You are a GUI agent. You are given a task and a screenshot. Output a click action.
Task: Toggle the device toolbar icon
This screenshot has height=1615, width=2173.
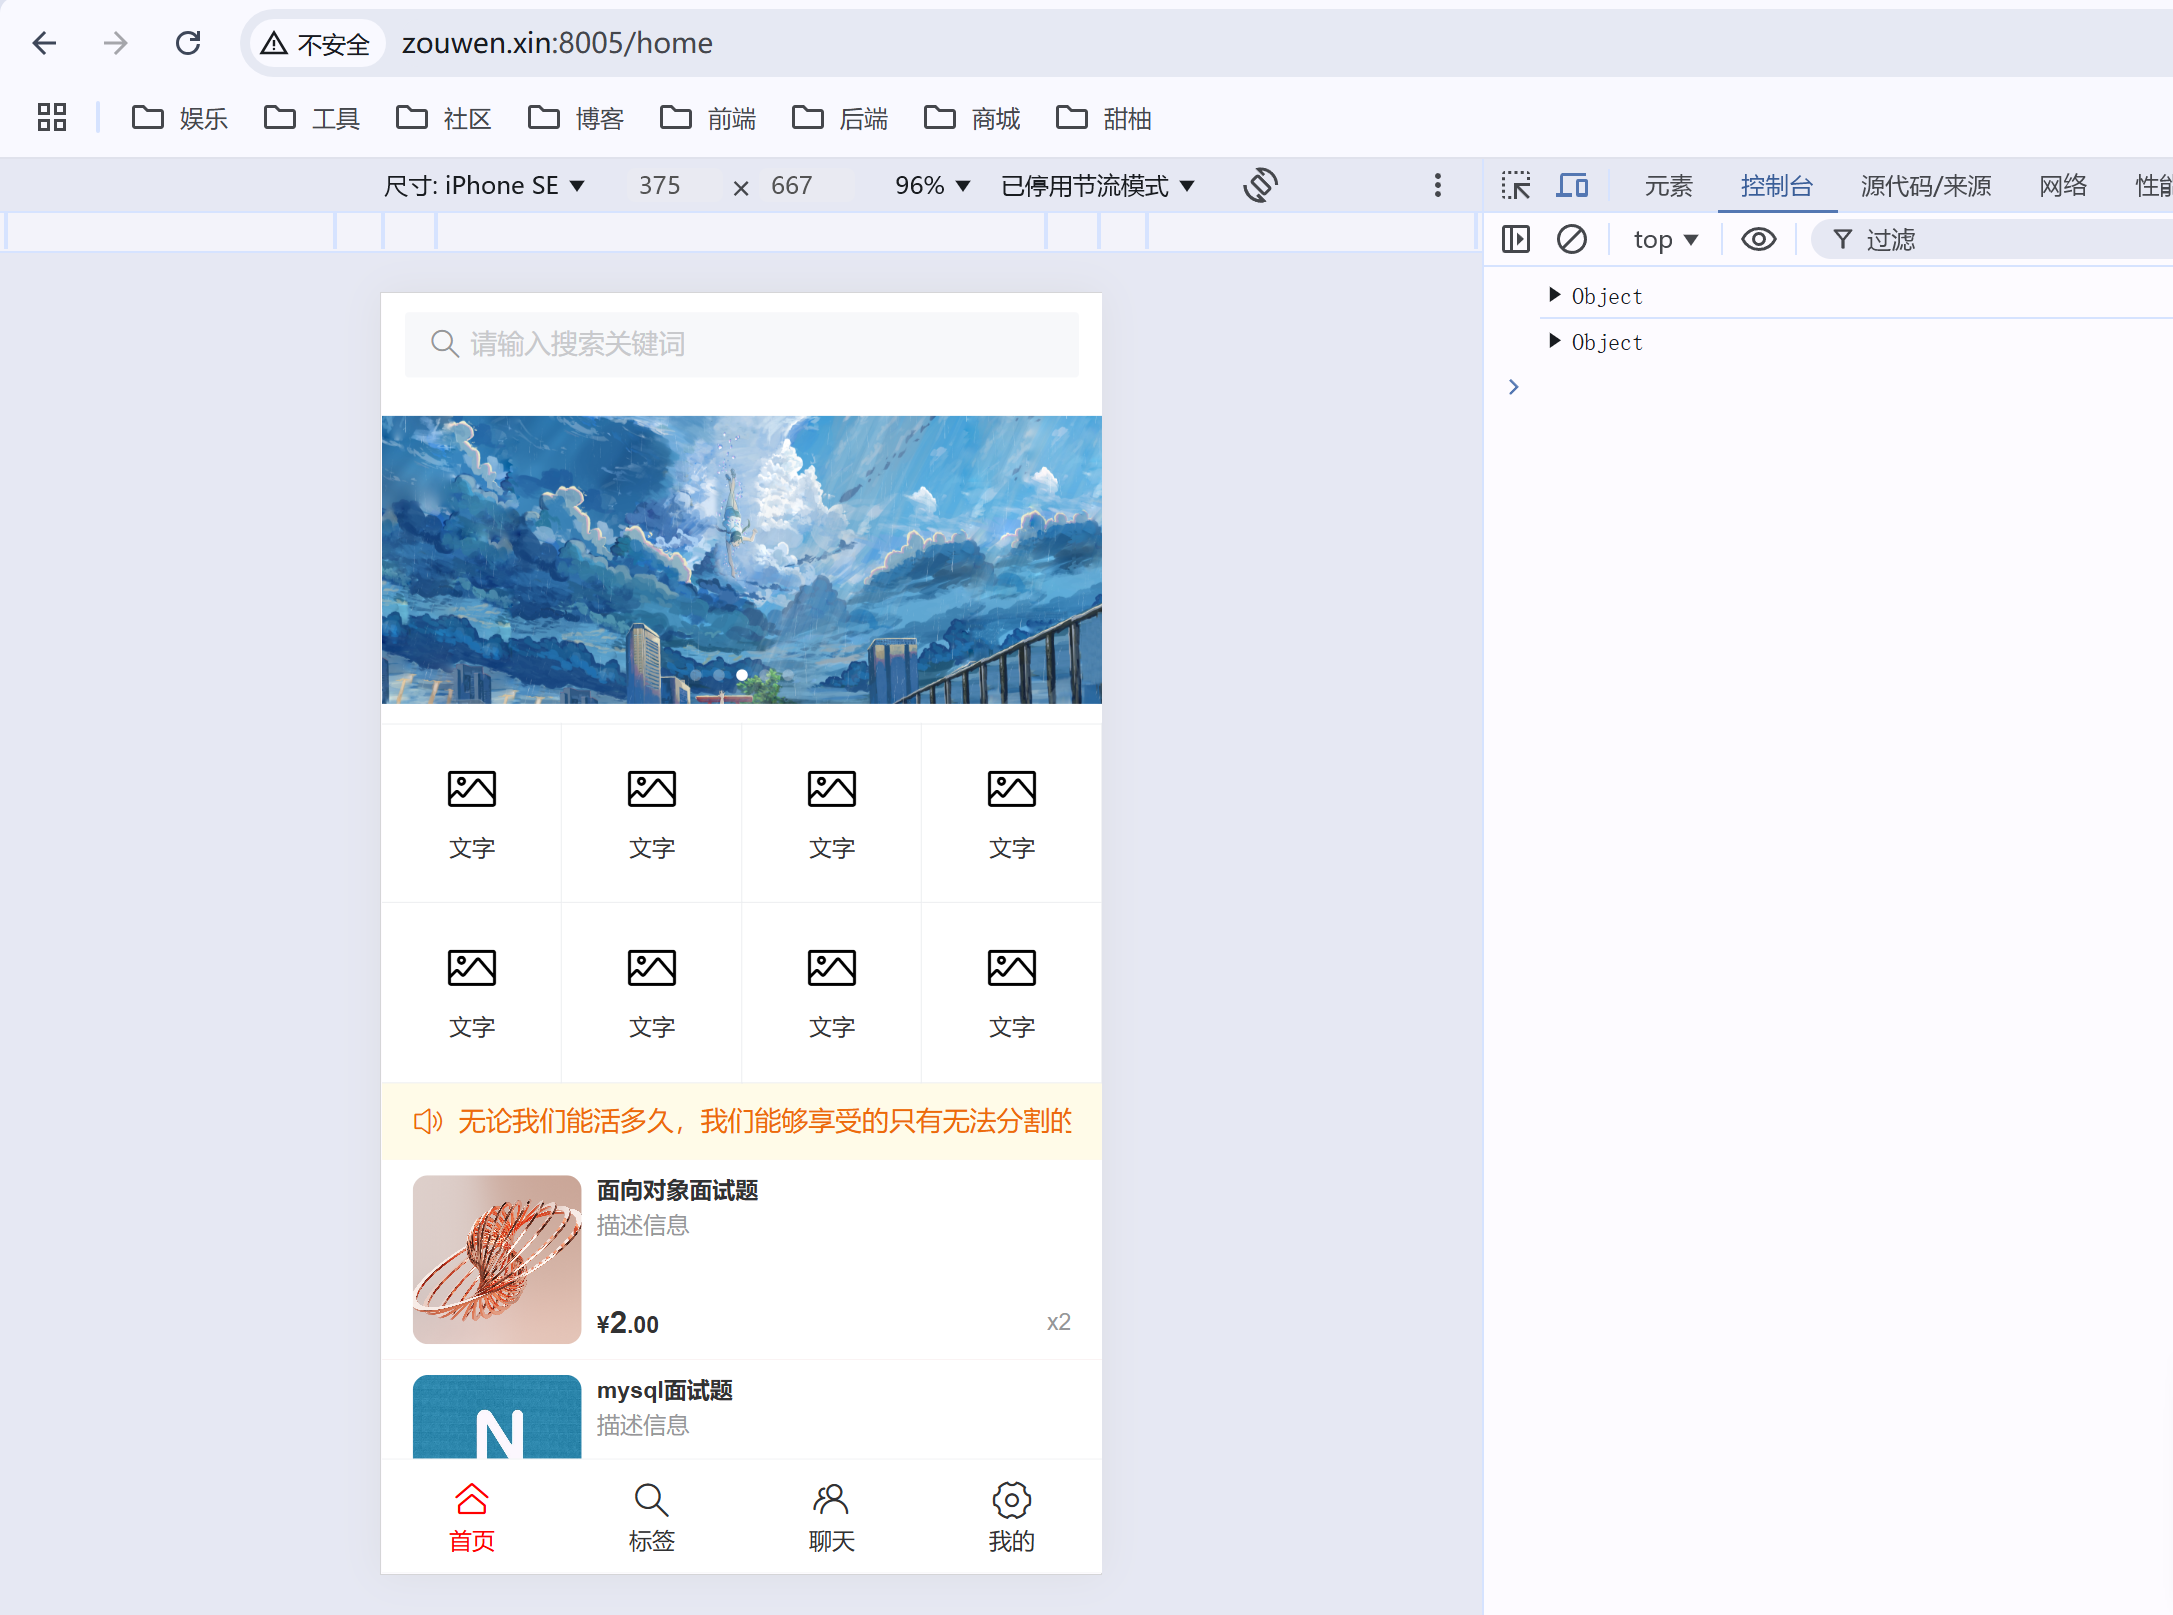[1572, 186]
